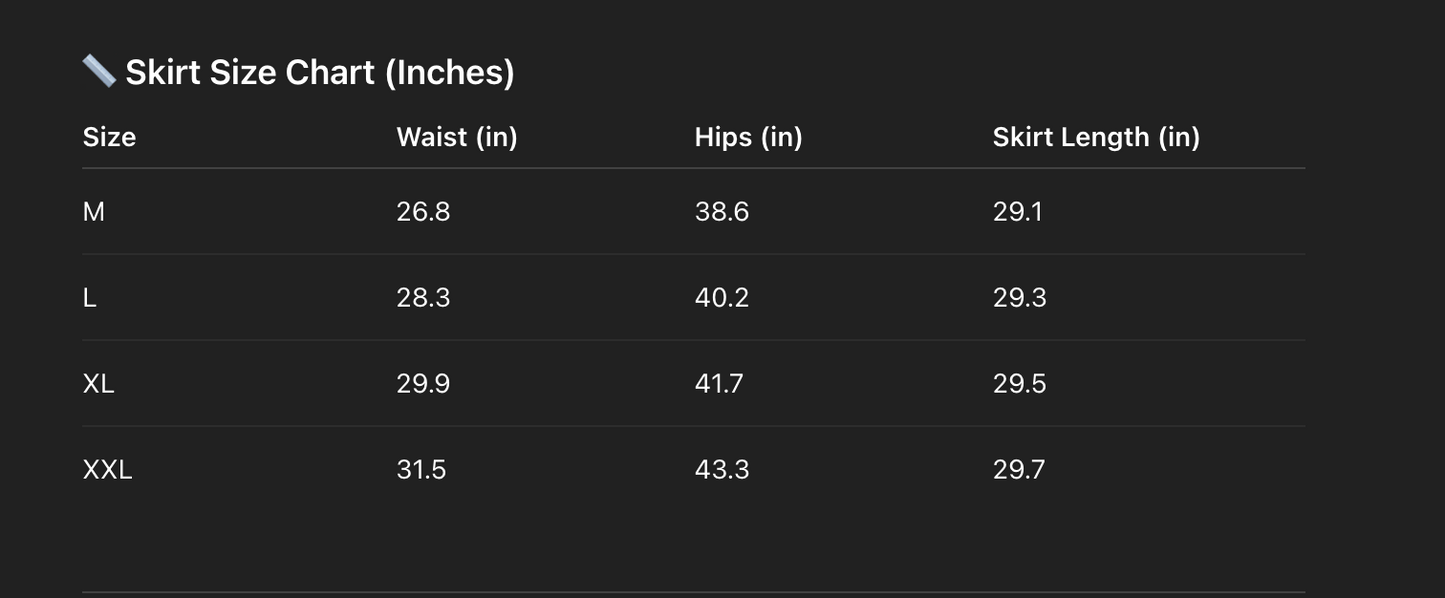Screen dimensions: 1445x598
Task: Click the 26.8 waist value
Action: coord(423,212)
